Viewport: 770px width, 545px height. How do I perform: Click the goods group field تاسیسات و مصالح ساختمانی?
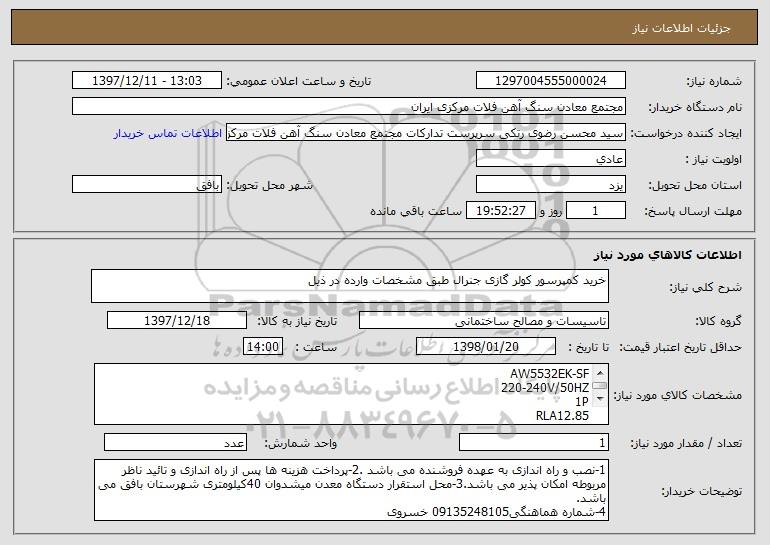(x=484, y=321)
